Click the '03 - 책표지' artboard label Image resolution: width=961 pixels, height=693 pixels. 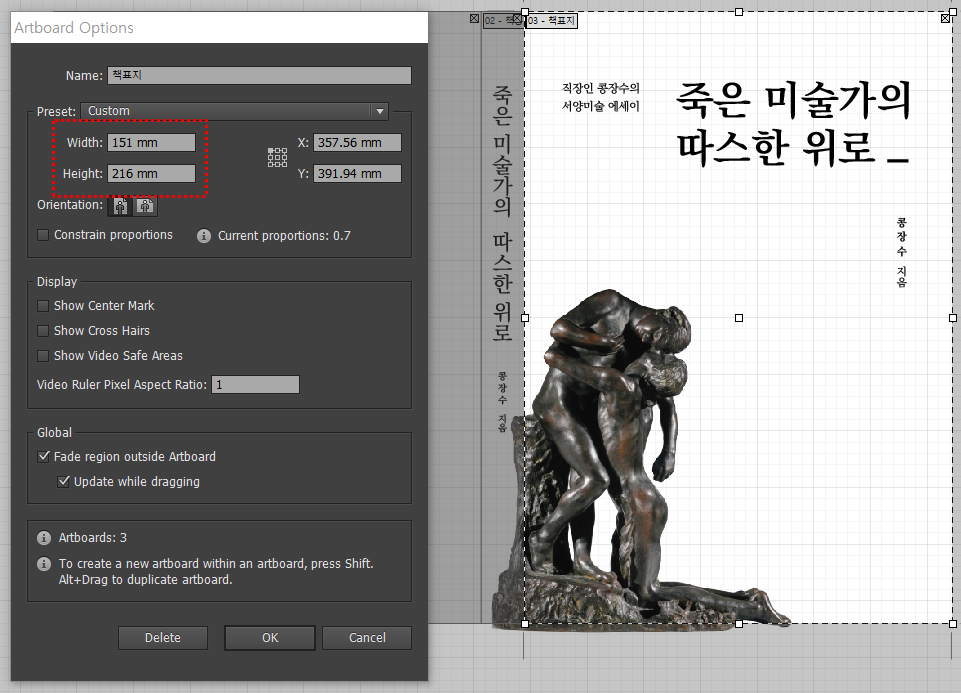552,20
